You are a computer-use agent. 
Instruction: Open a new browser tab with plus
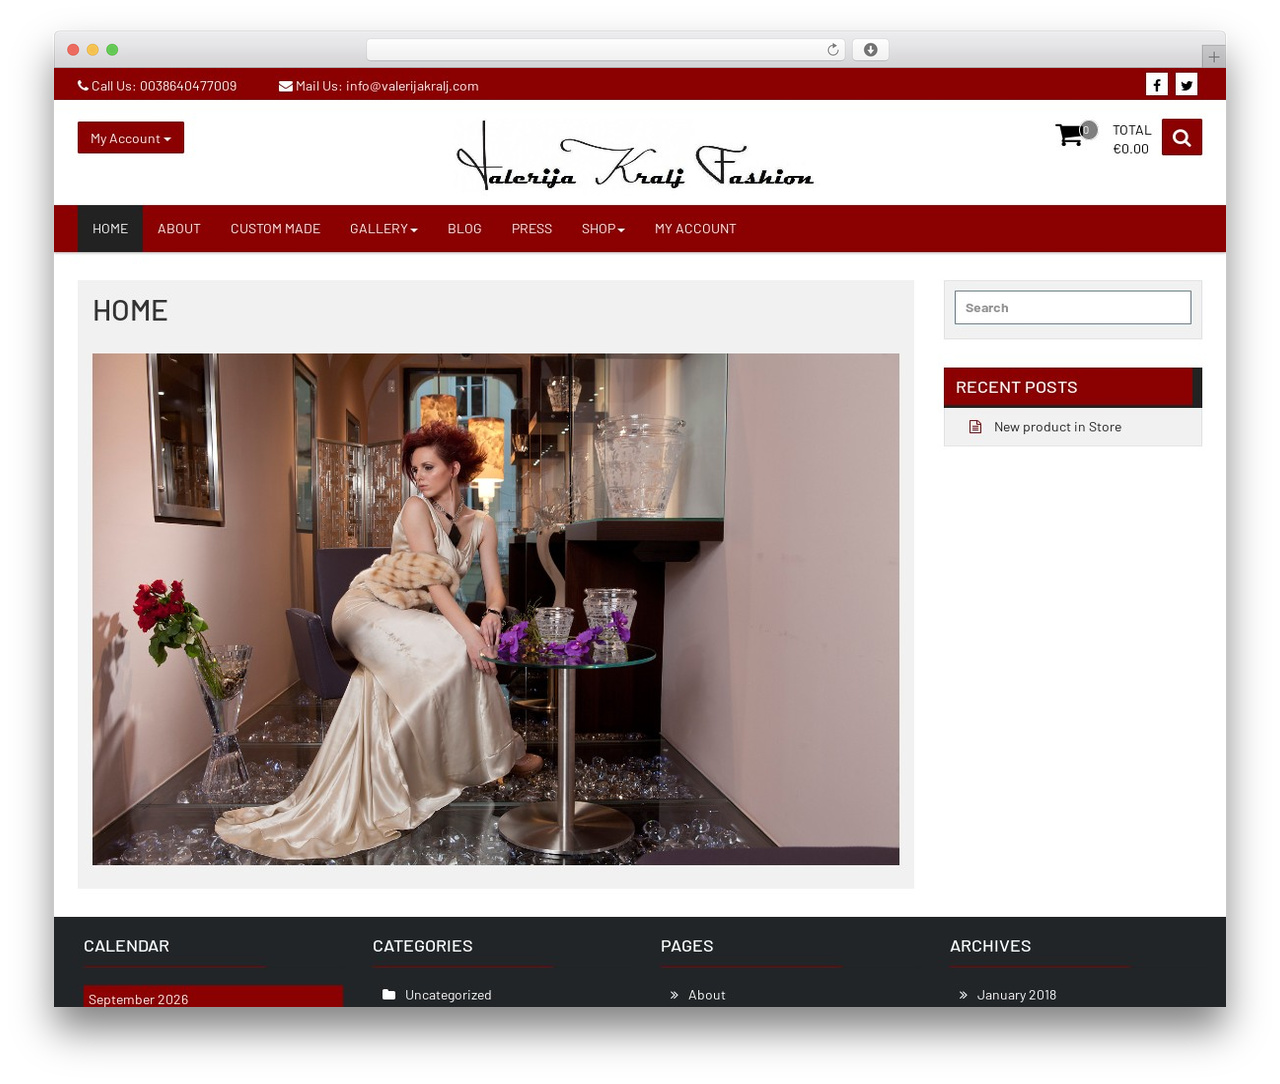1214,57
